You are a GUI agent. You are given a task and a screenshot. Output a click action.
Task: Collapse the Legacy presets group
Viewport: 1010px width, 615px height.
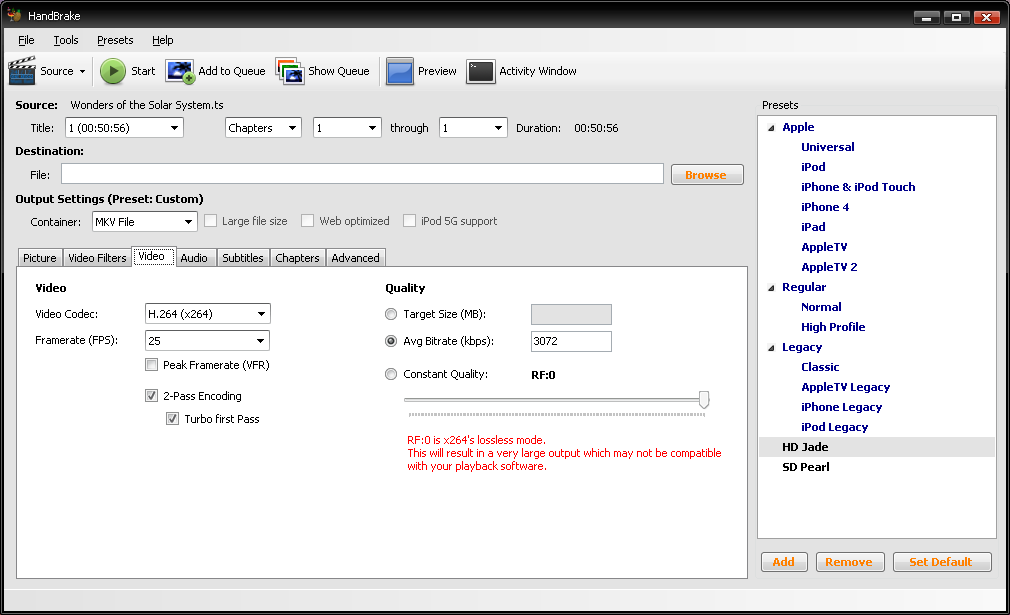[x=771, y=348]
